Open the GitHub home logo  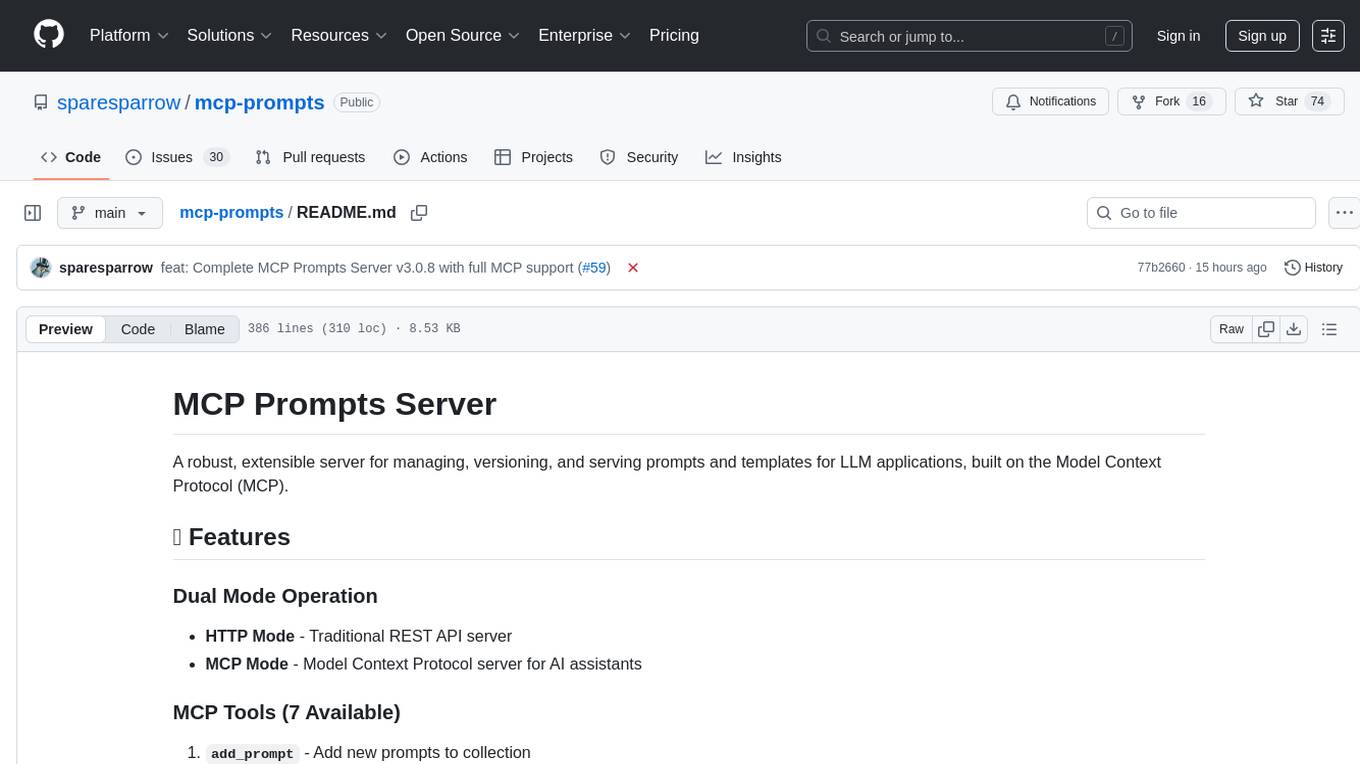(49, 35)
